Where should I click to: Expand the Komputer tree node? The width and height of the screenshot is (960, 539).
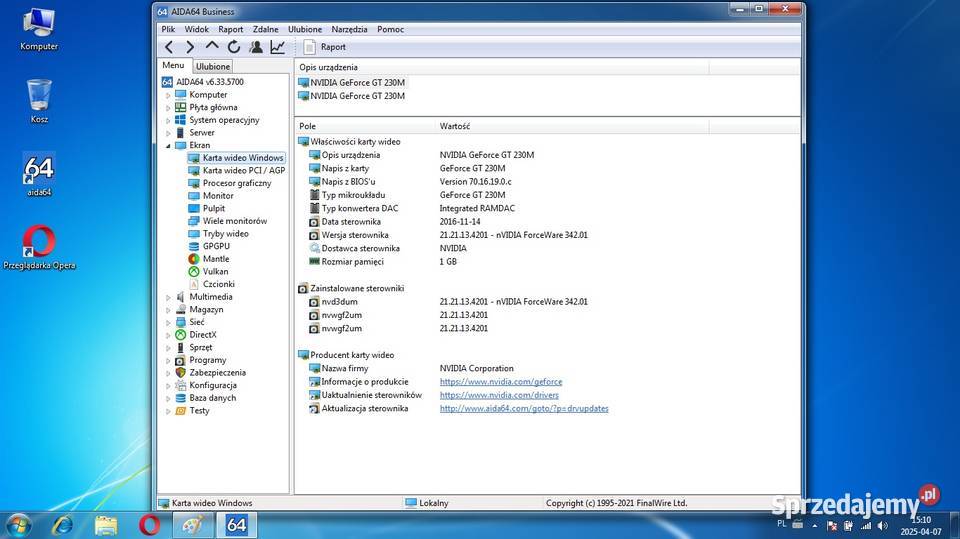tap(168, 95)
